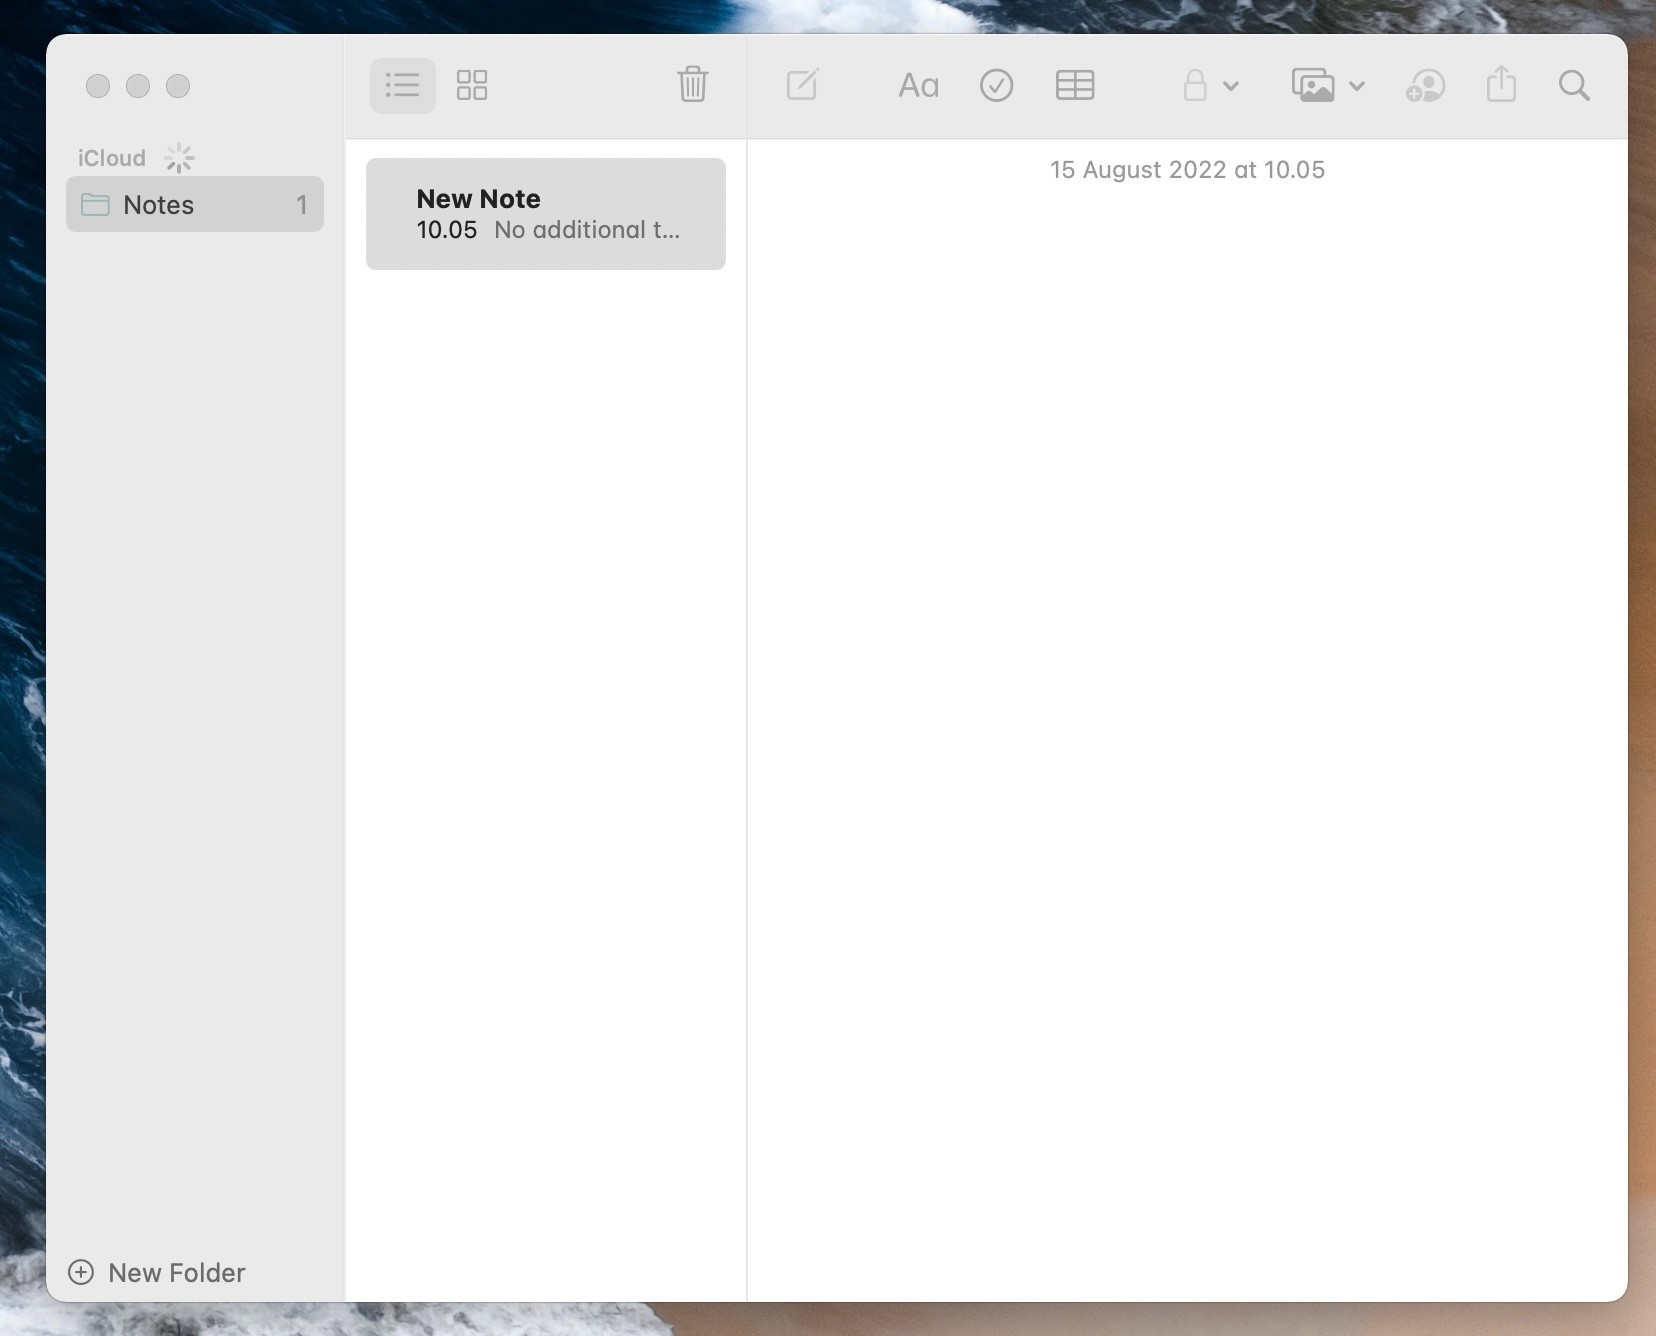Click the note's date heading
This screenshot has height=1336, width=1656.
1186,169
